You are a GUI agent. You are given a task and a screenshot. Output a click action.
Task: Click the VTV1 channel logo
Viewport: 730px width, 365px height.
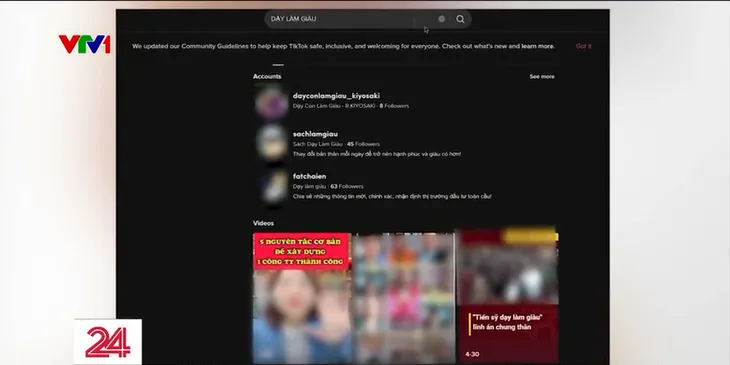pyautogui.click(x=85, y=44)
